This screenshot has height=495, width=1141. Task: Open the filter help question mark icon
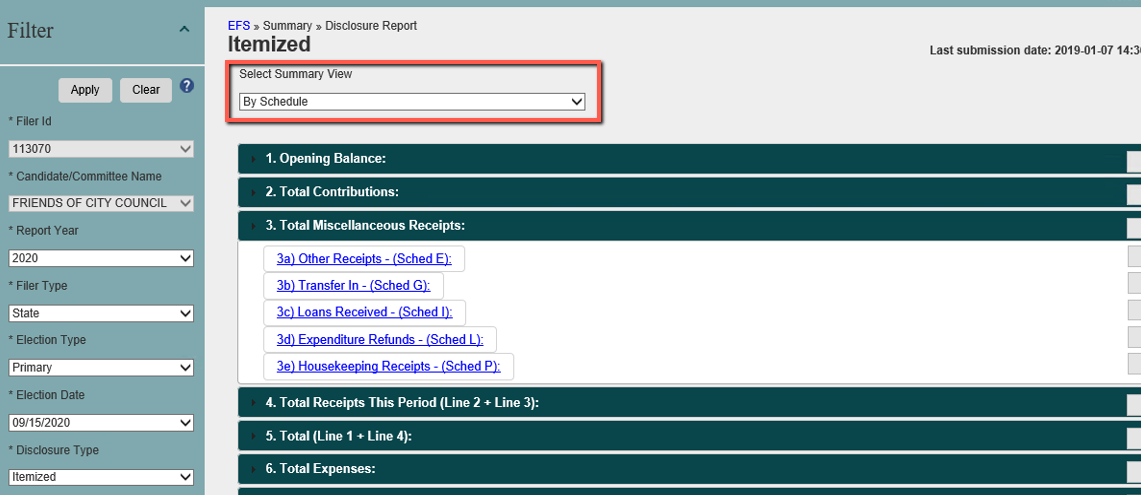coord(187,86)
